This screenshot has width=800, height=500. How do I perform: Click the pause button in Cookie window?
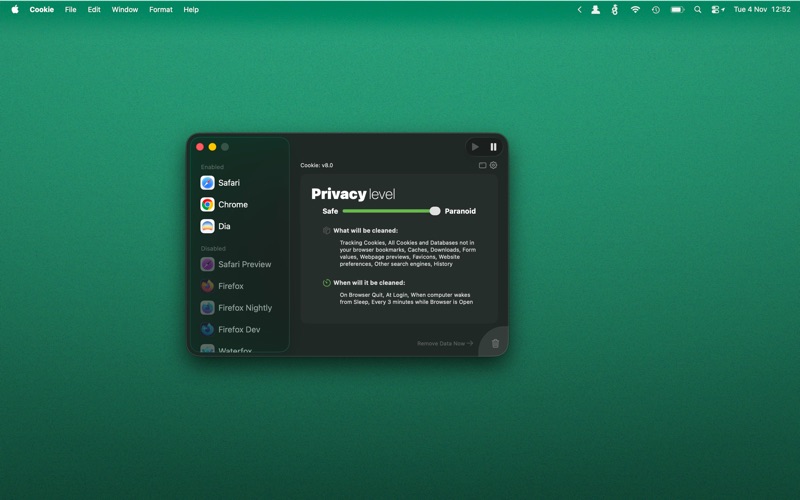click(493, 147)
